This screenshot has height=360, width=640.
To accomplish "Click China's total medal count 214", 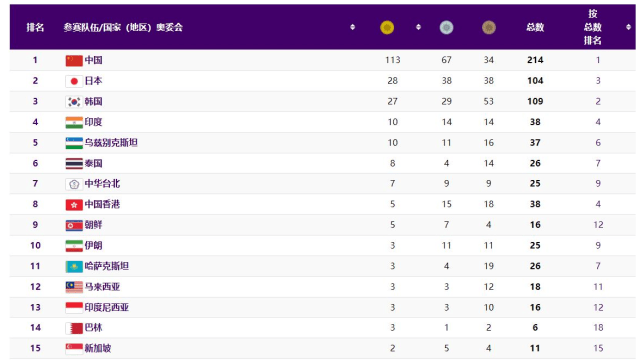I will 535,60.
